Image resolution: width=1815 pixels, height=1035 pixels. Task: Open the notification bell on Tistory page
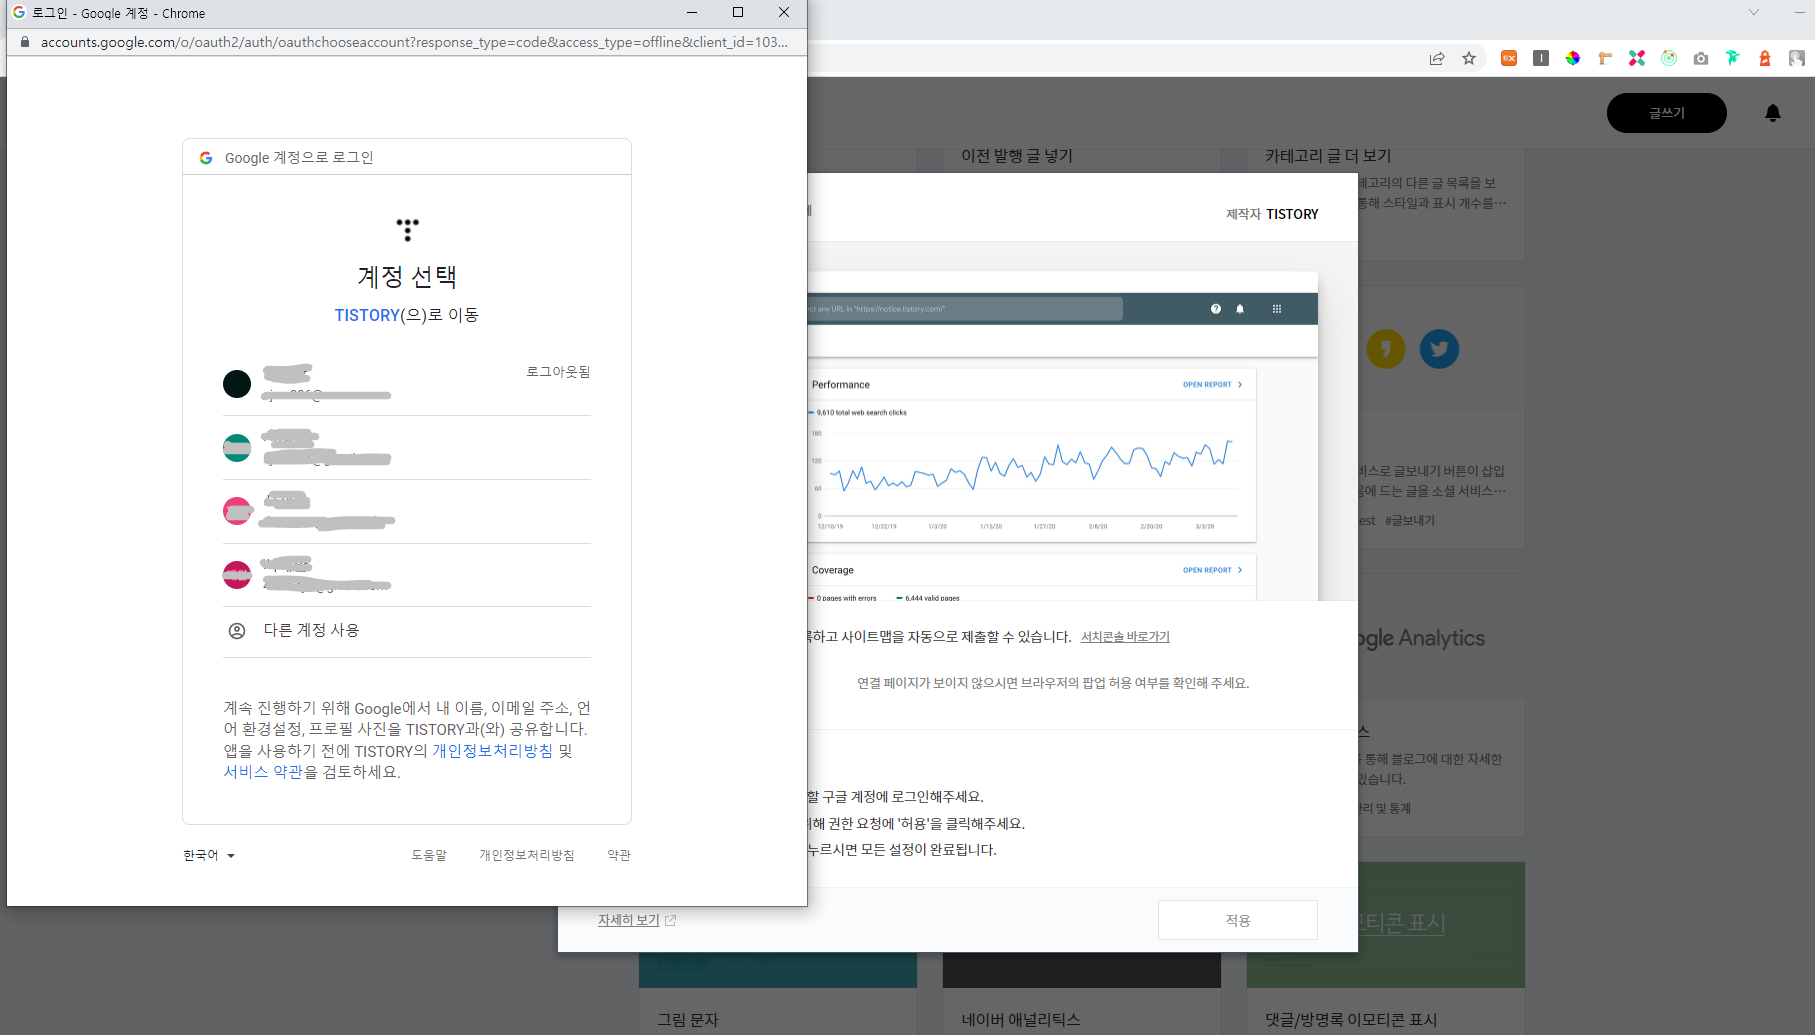pyautogui.click(x=1773, y=113)
